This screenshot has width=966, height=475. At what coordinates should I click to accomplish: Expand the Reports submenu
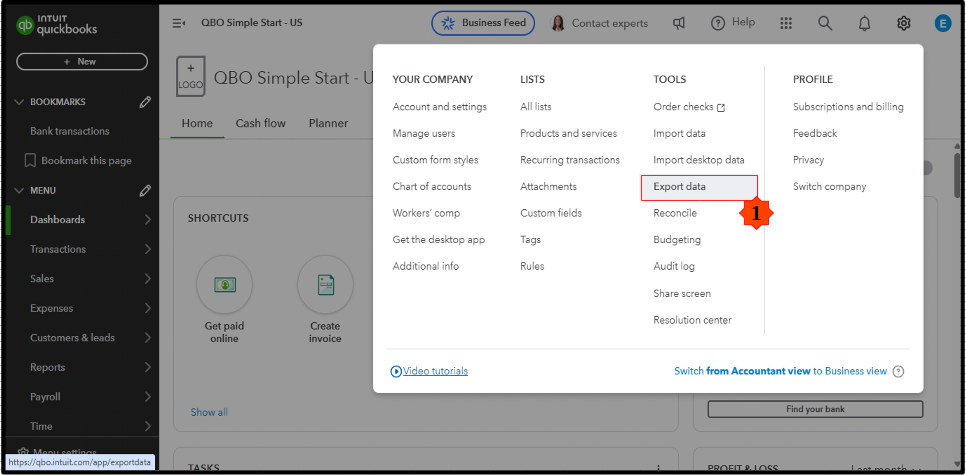(x=147, y=367)
